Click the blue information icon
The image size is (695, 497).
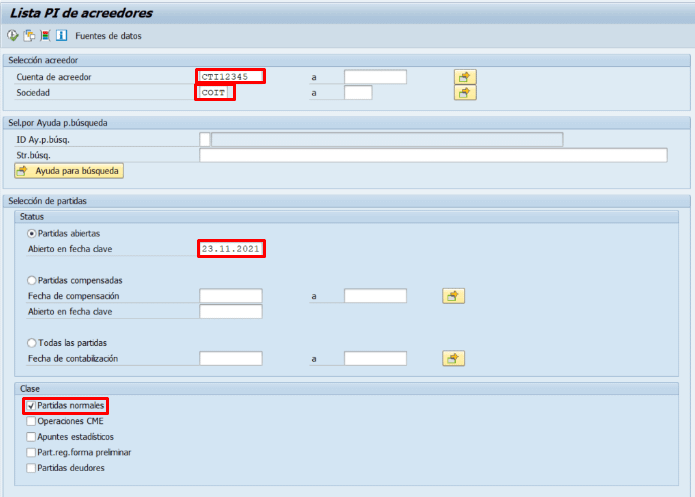(61, 36)
